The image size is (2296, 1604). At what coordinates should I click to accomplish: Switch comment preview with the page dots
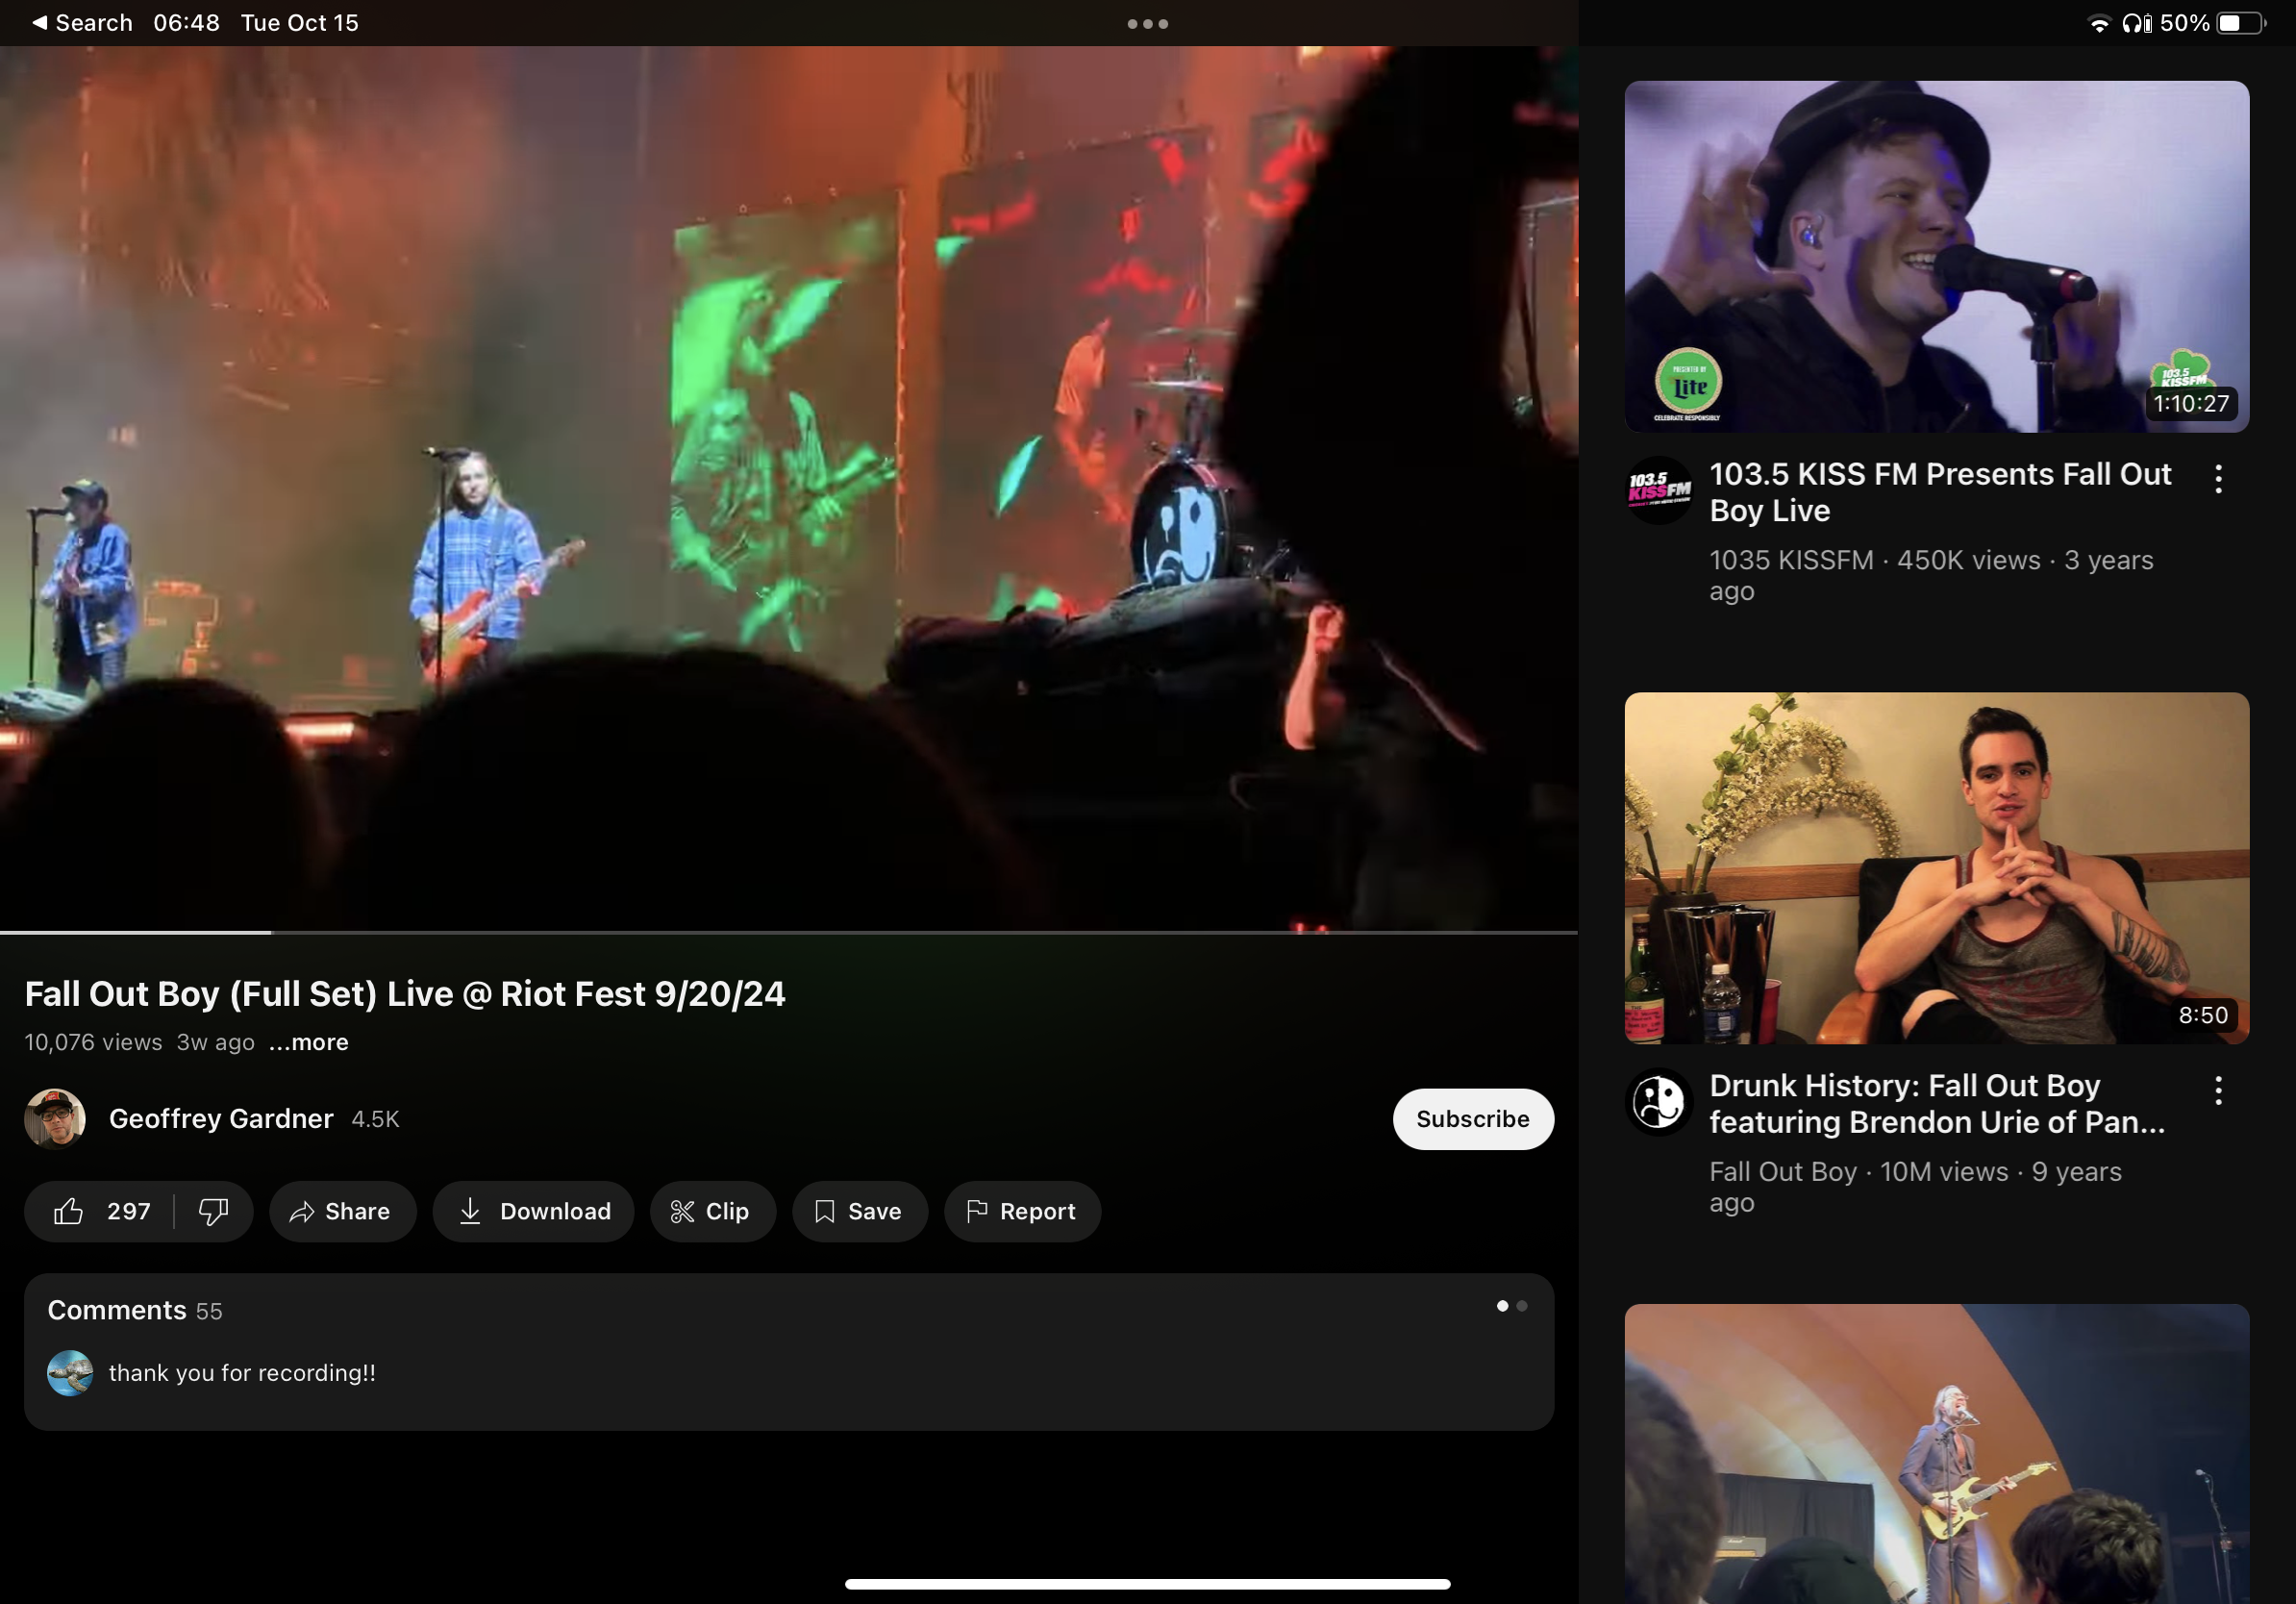coord(1511,1306)
